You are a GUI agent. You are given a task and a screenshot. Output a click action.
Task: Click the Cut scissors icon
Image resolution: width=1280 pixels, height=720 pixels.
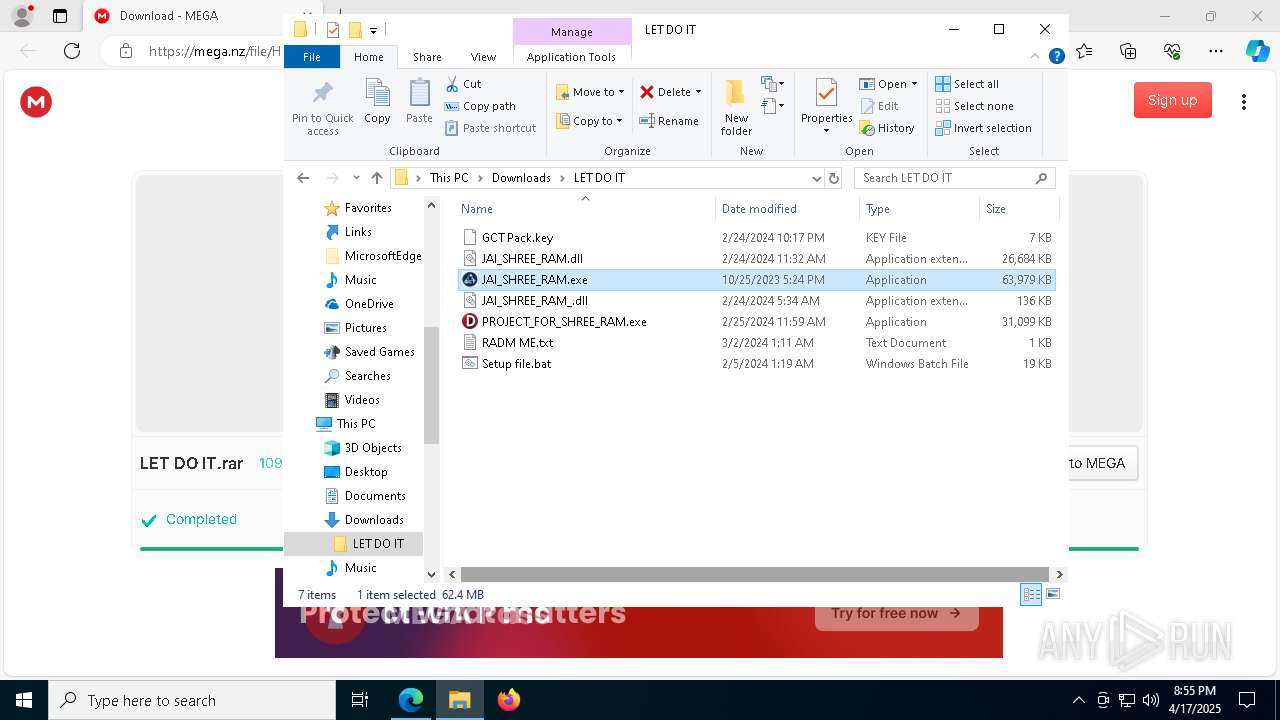452,84
